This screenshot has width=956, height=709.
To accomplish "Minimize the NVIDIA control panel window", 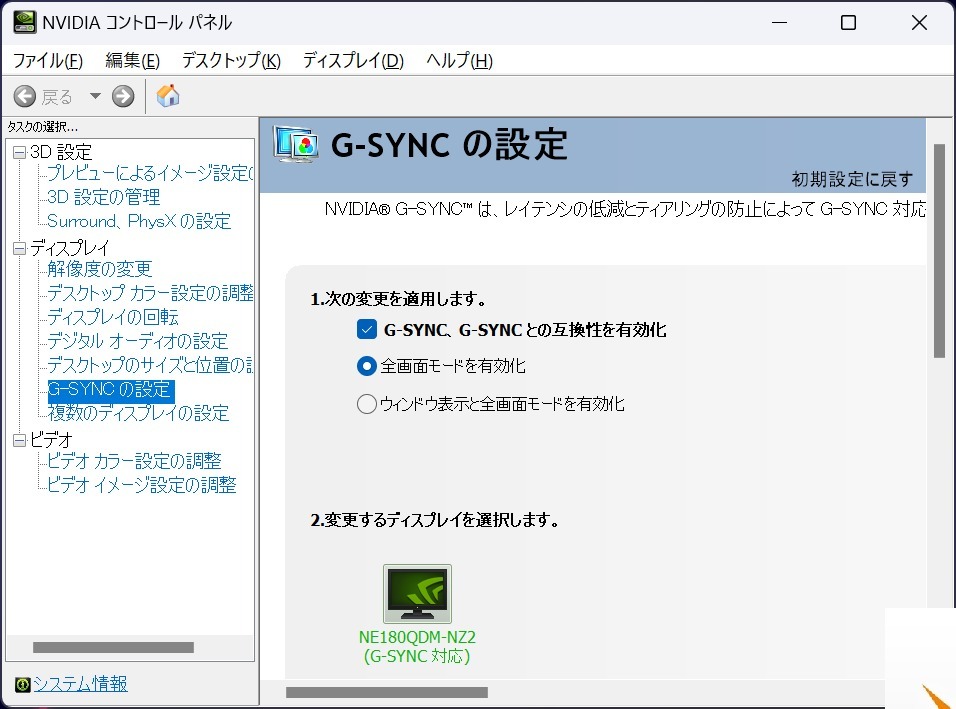I will [x=779, y=23].
